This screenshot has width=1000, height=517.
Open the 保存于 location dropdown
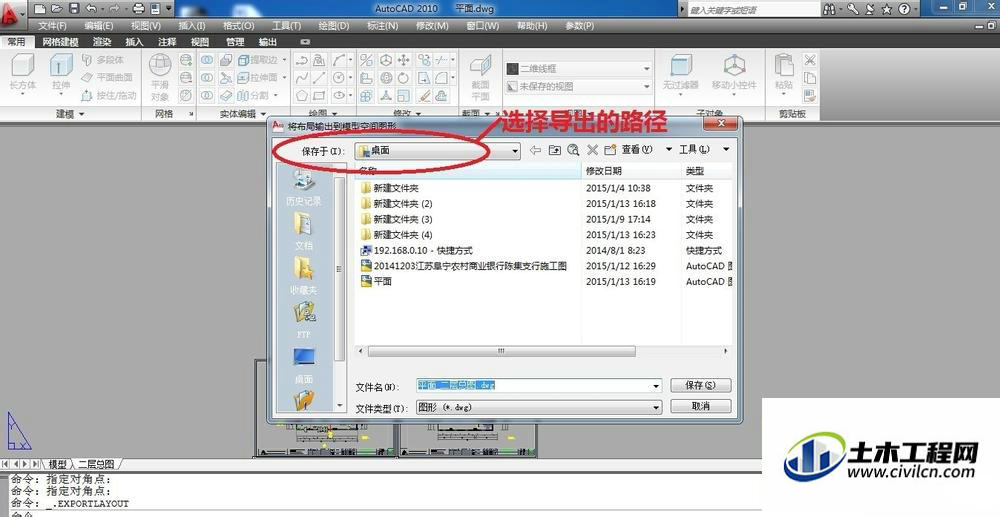click(515, 150)
